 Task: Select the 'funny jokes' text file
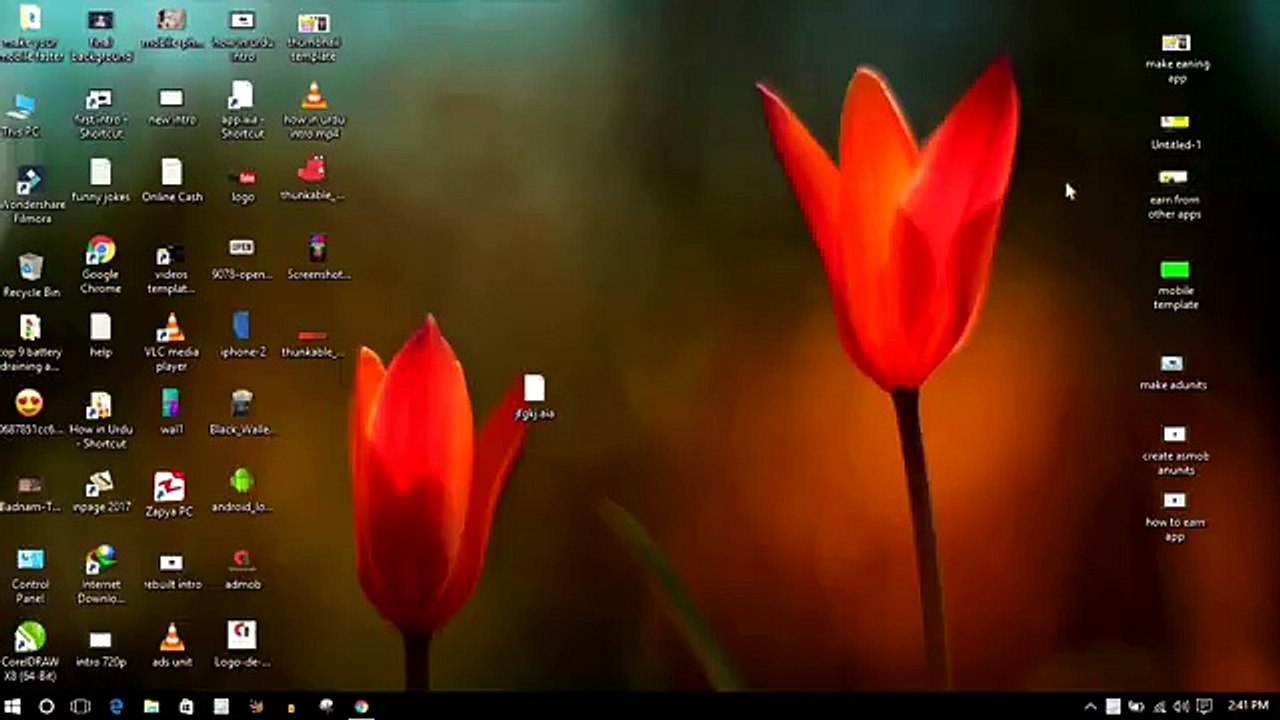click(x=100, y=181)
